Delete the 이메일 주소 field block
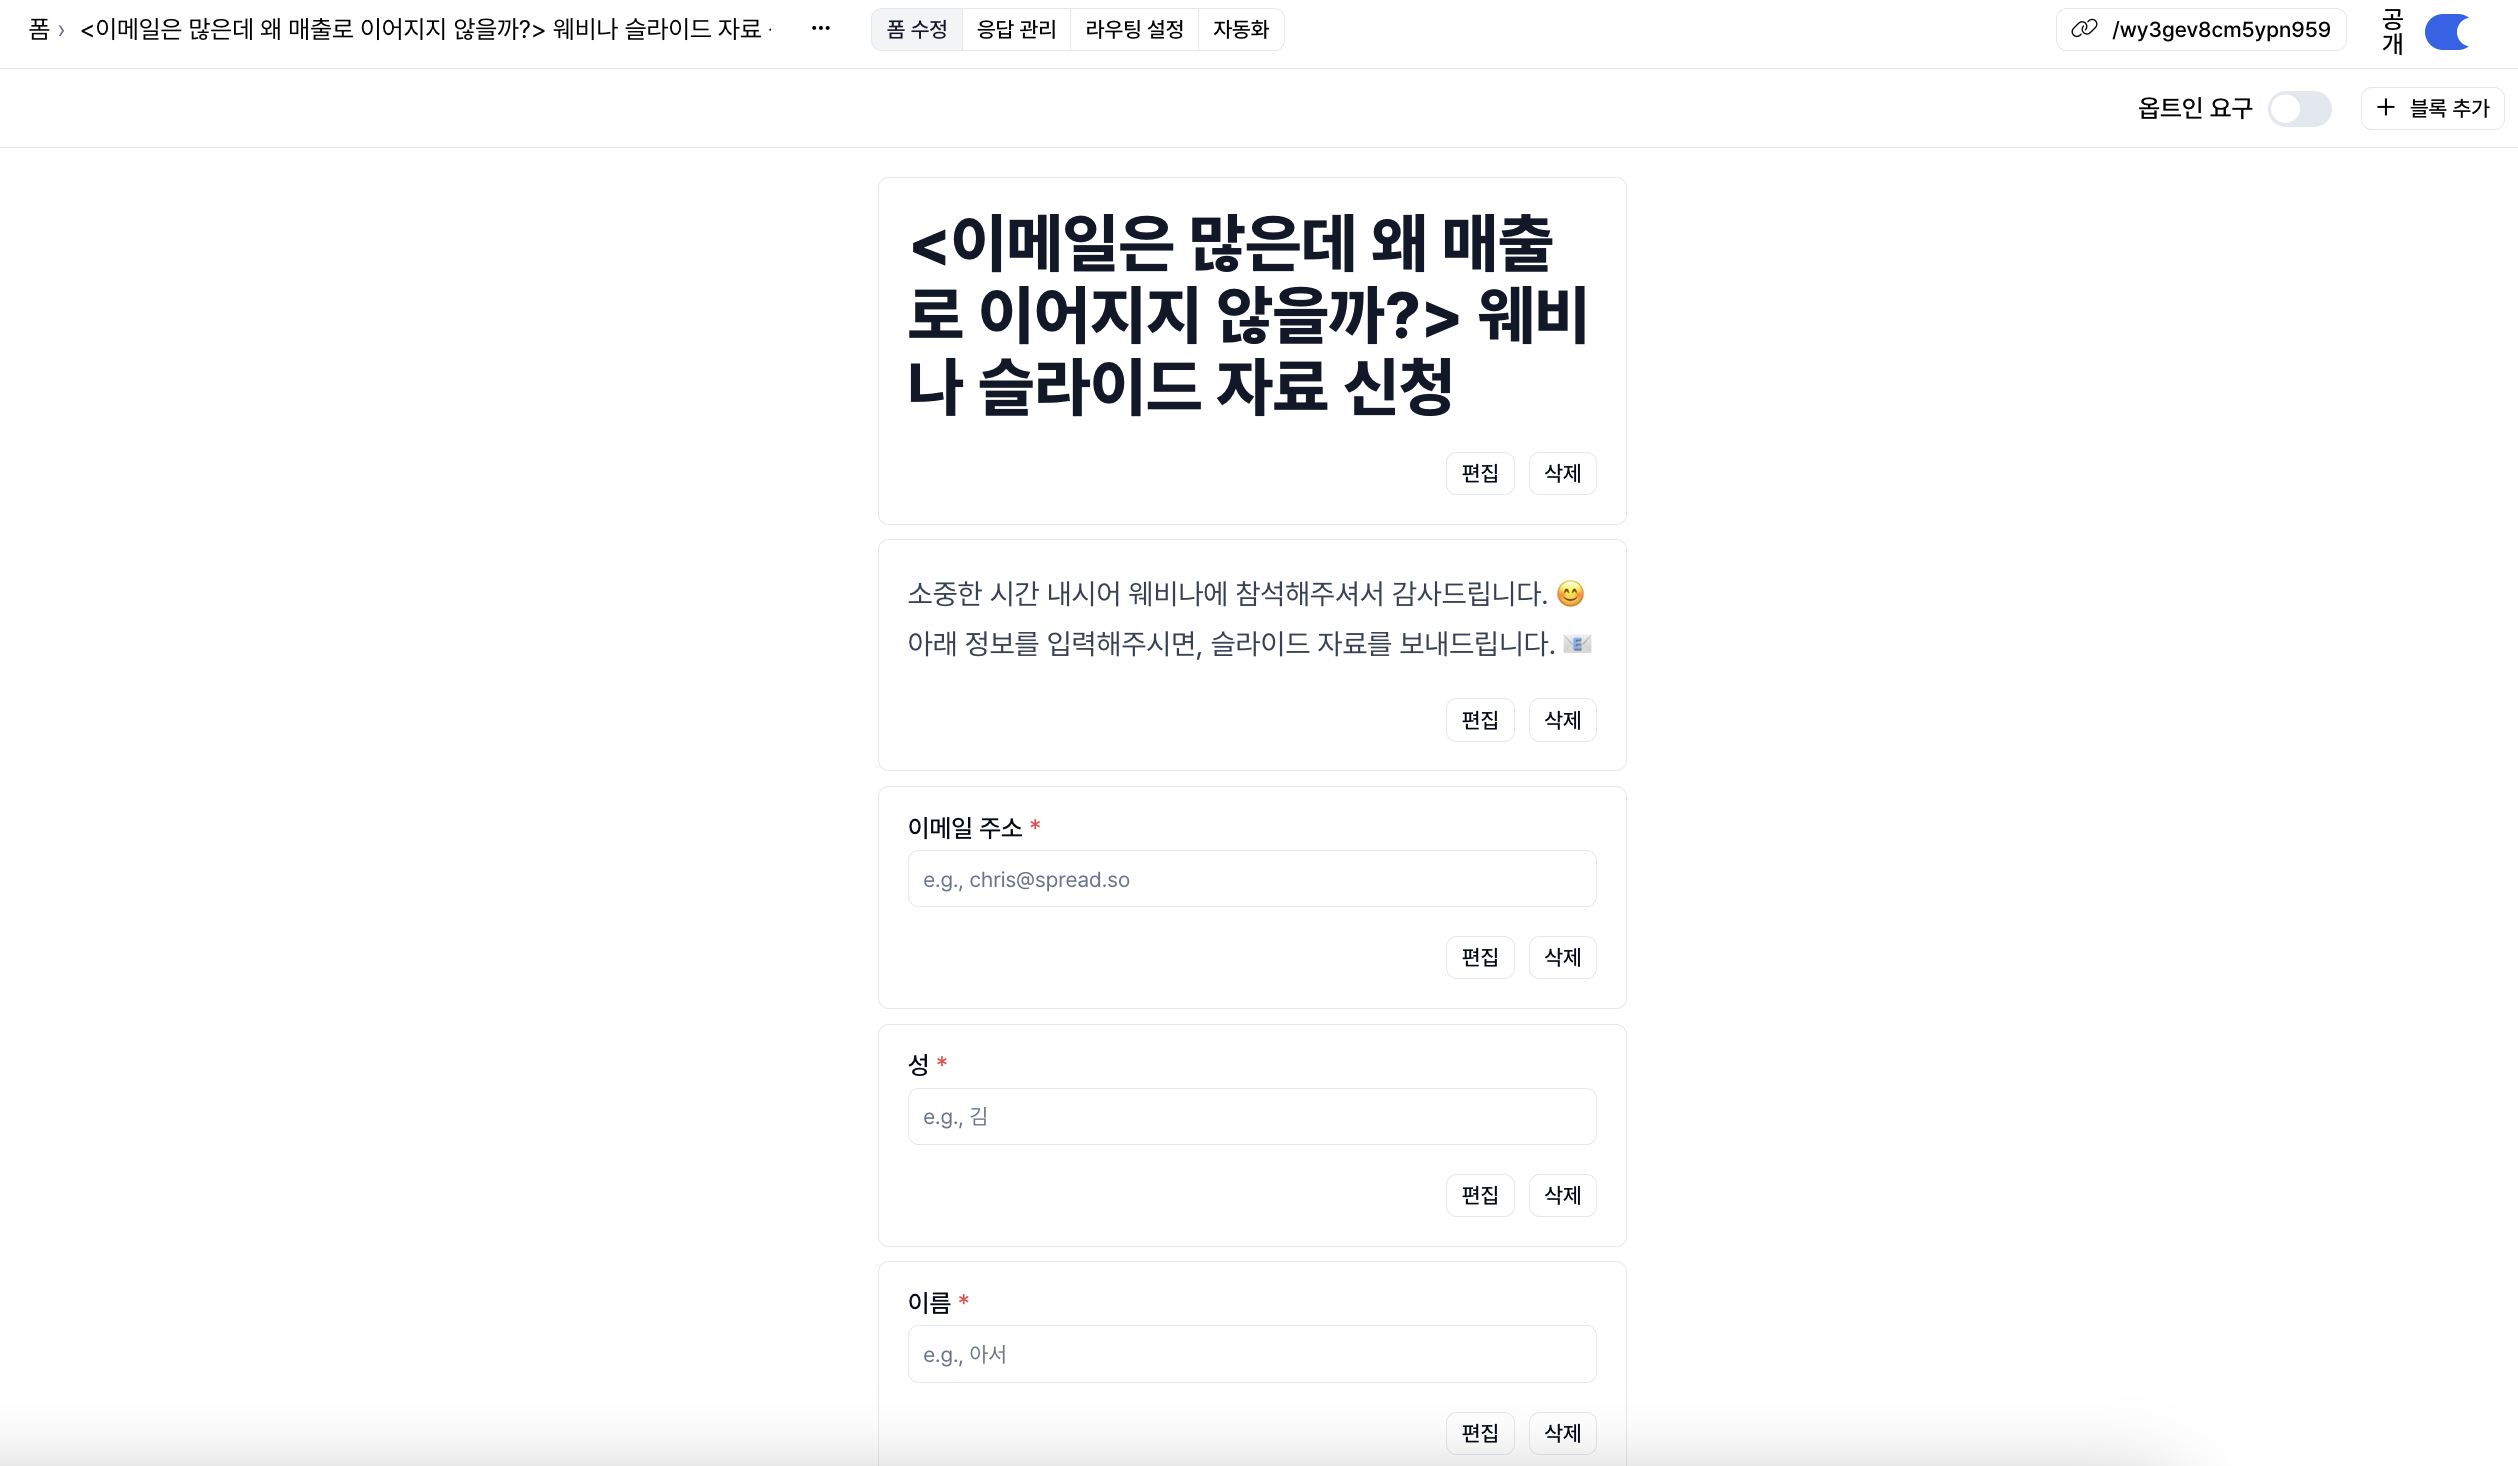 tap(1562, 957)
